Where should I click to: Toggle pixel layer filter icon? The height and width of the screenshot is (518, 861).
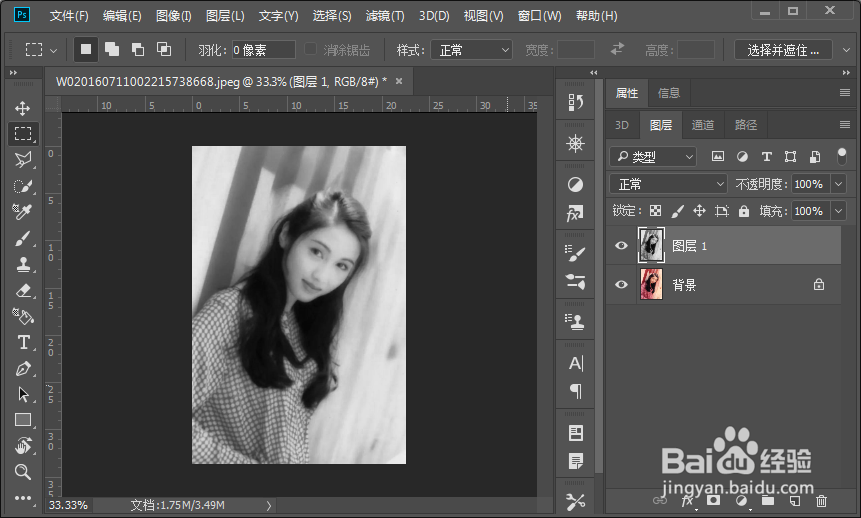pyautogui.click(x=718, y=157)
